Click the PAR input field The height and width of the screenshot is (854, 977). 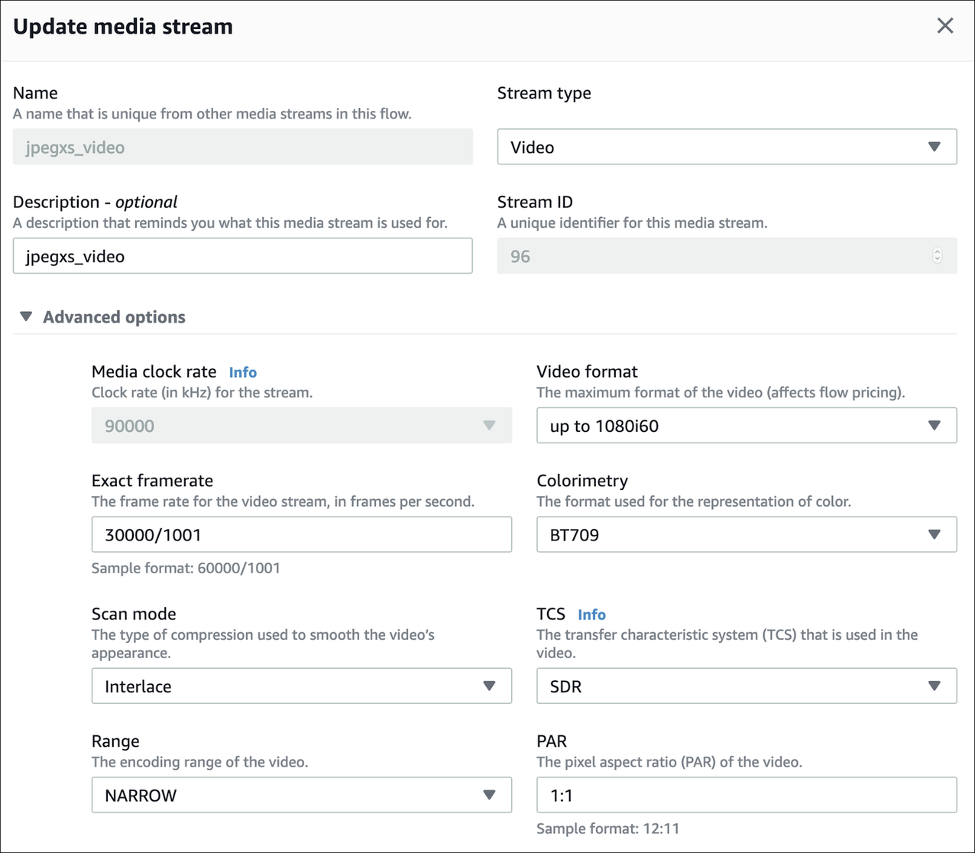745,795
